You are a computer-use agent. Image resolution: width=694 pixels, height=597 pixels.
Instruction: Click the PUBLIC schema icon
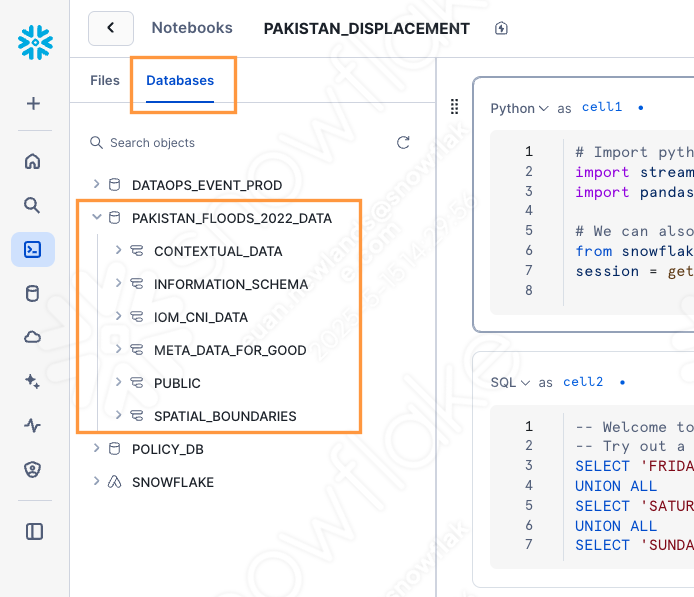pyautogui.click(x=137, y=383)
